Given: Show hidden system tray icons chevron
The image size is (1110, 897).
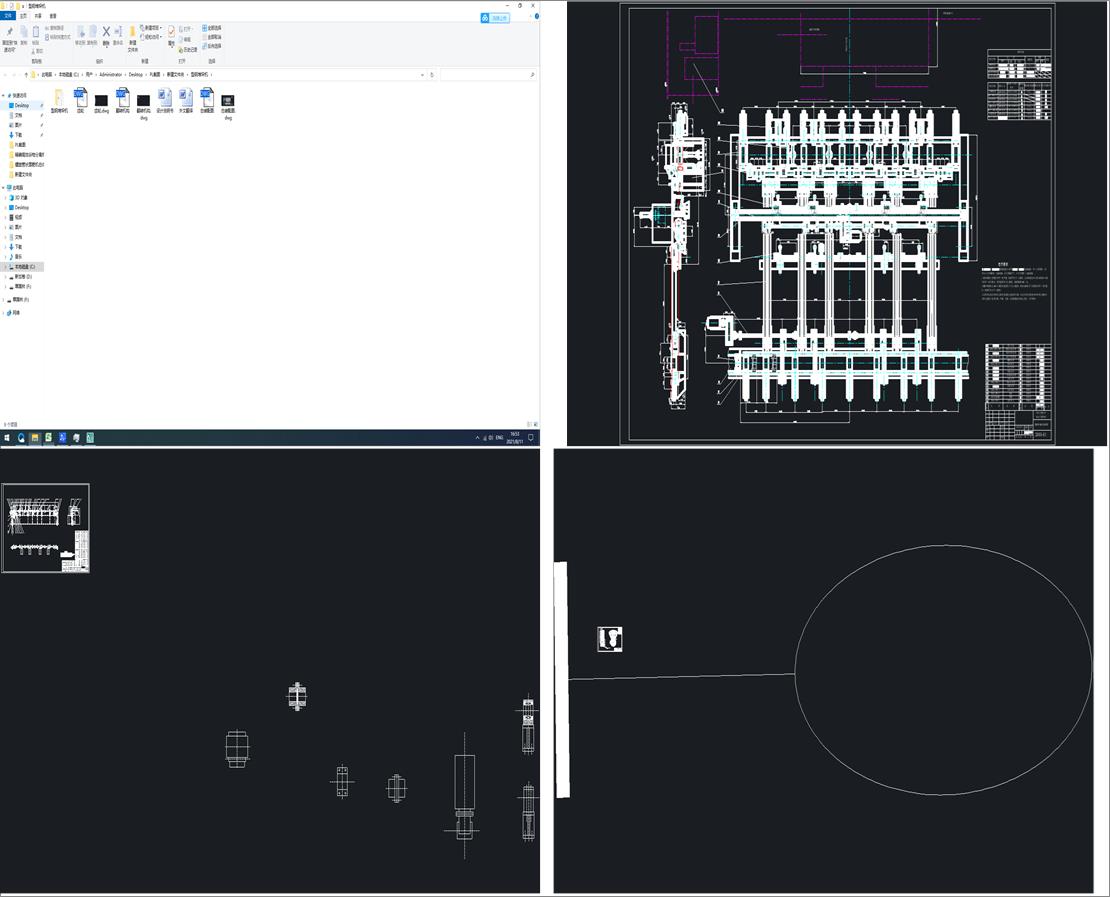Looking at the screenshot, I should click(x=478, y=438).
